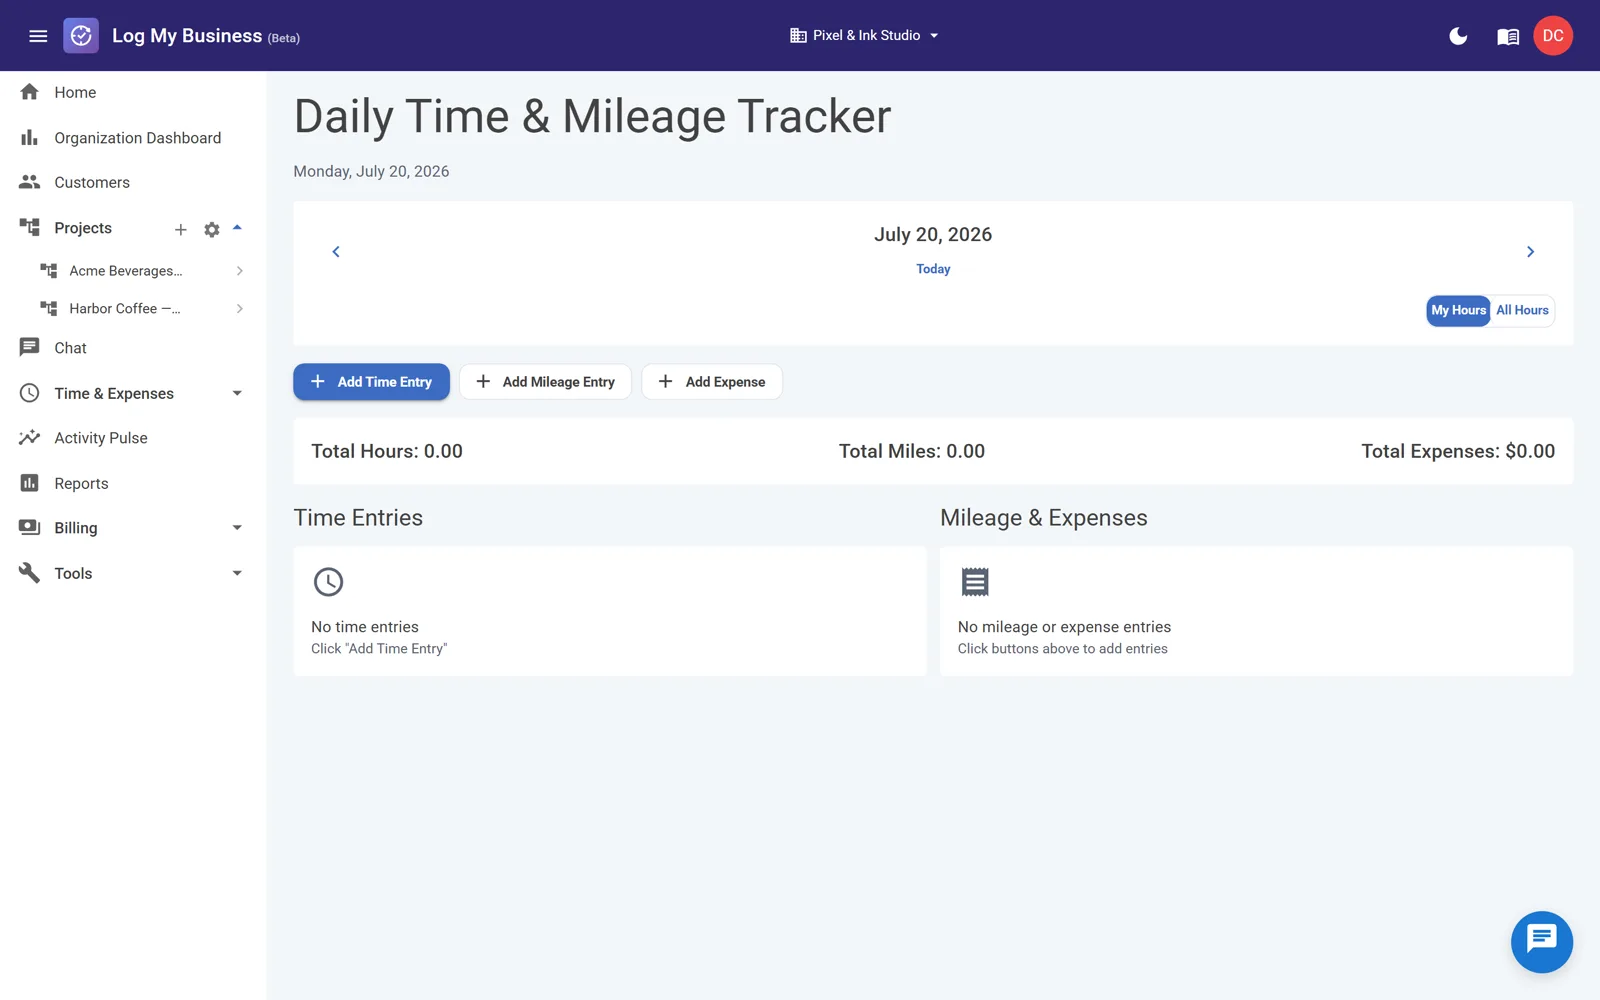Open the Billing menu item
Viewport: 1600px width, 1000px height.
(76, 528)
